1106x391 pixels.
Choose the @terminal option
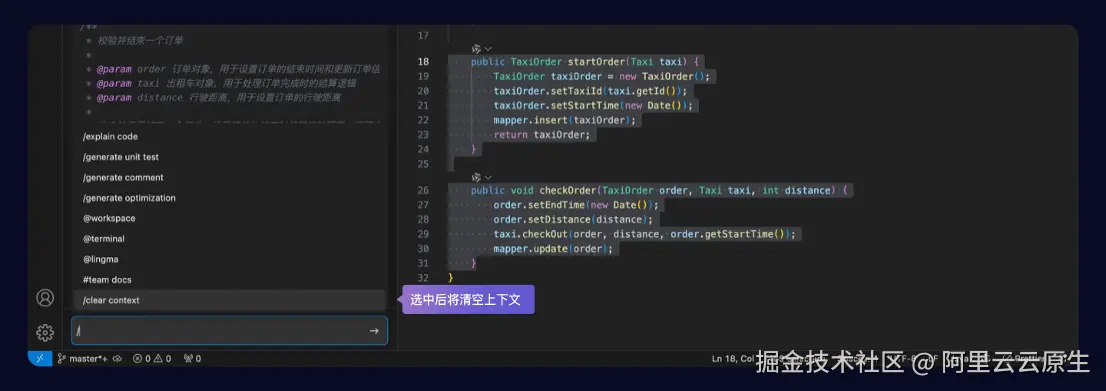pos(230,239)
